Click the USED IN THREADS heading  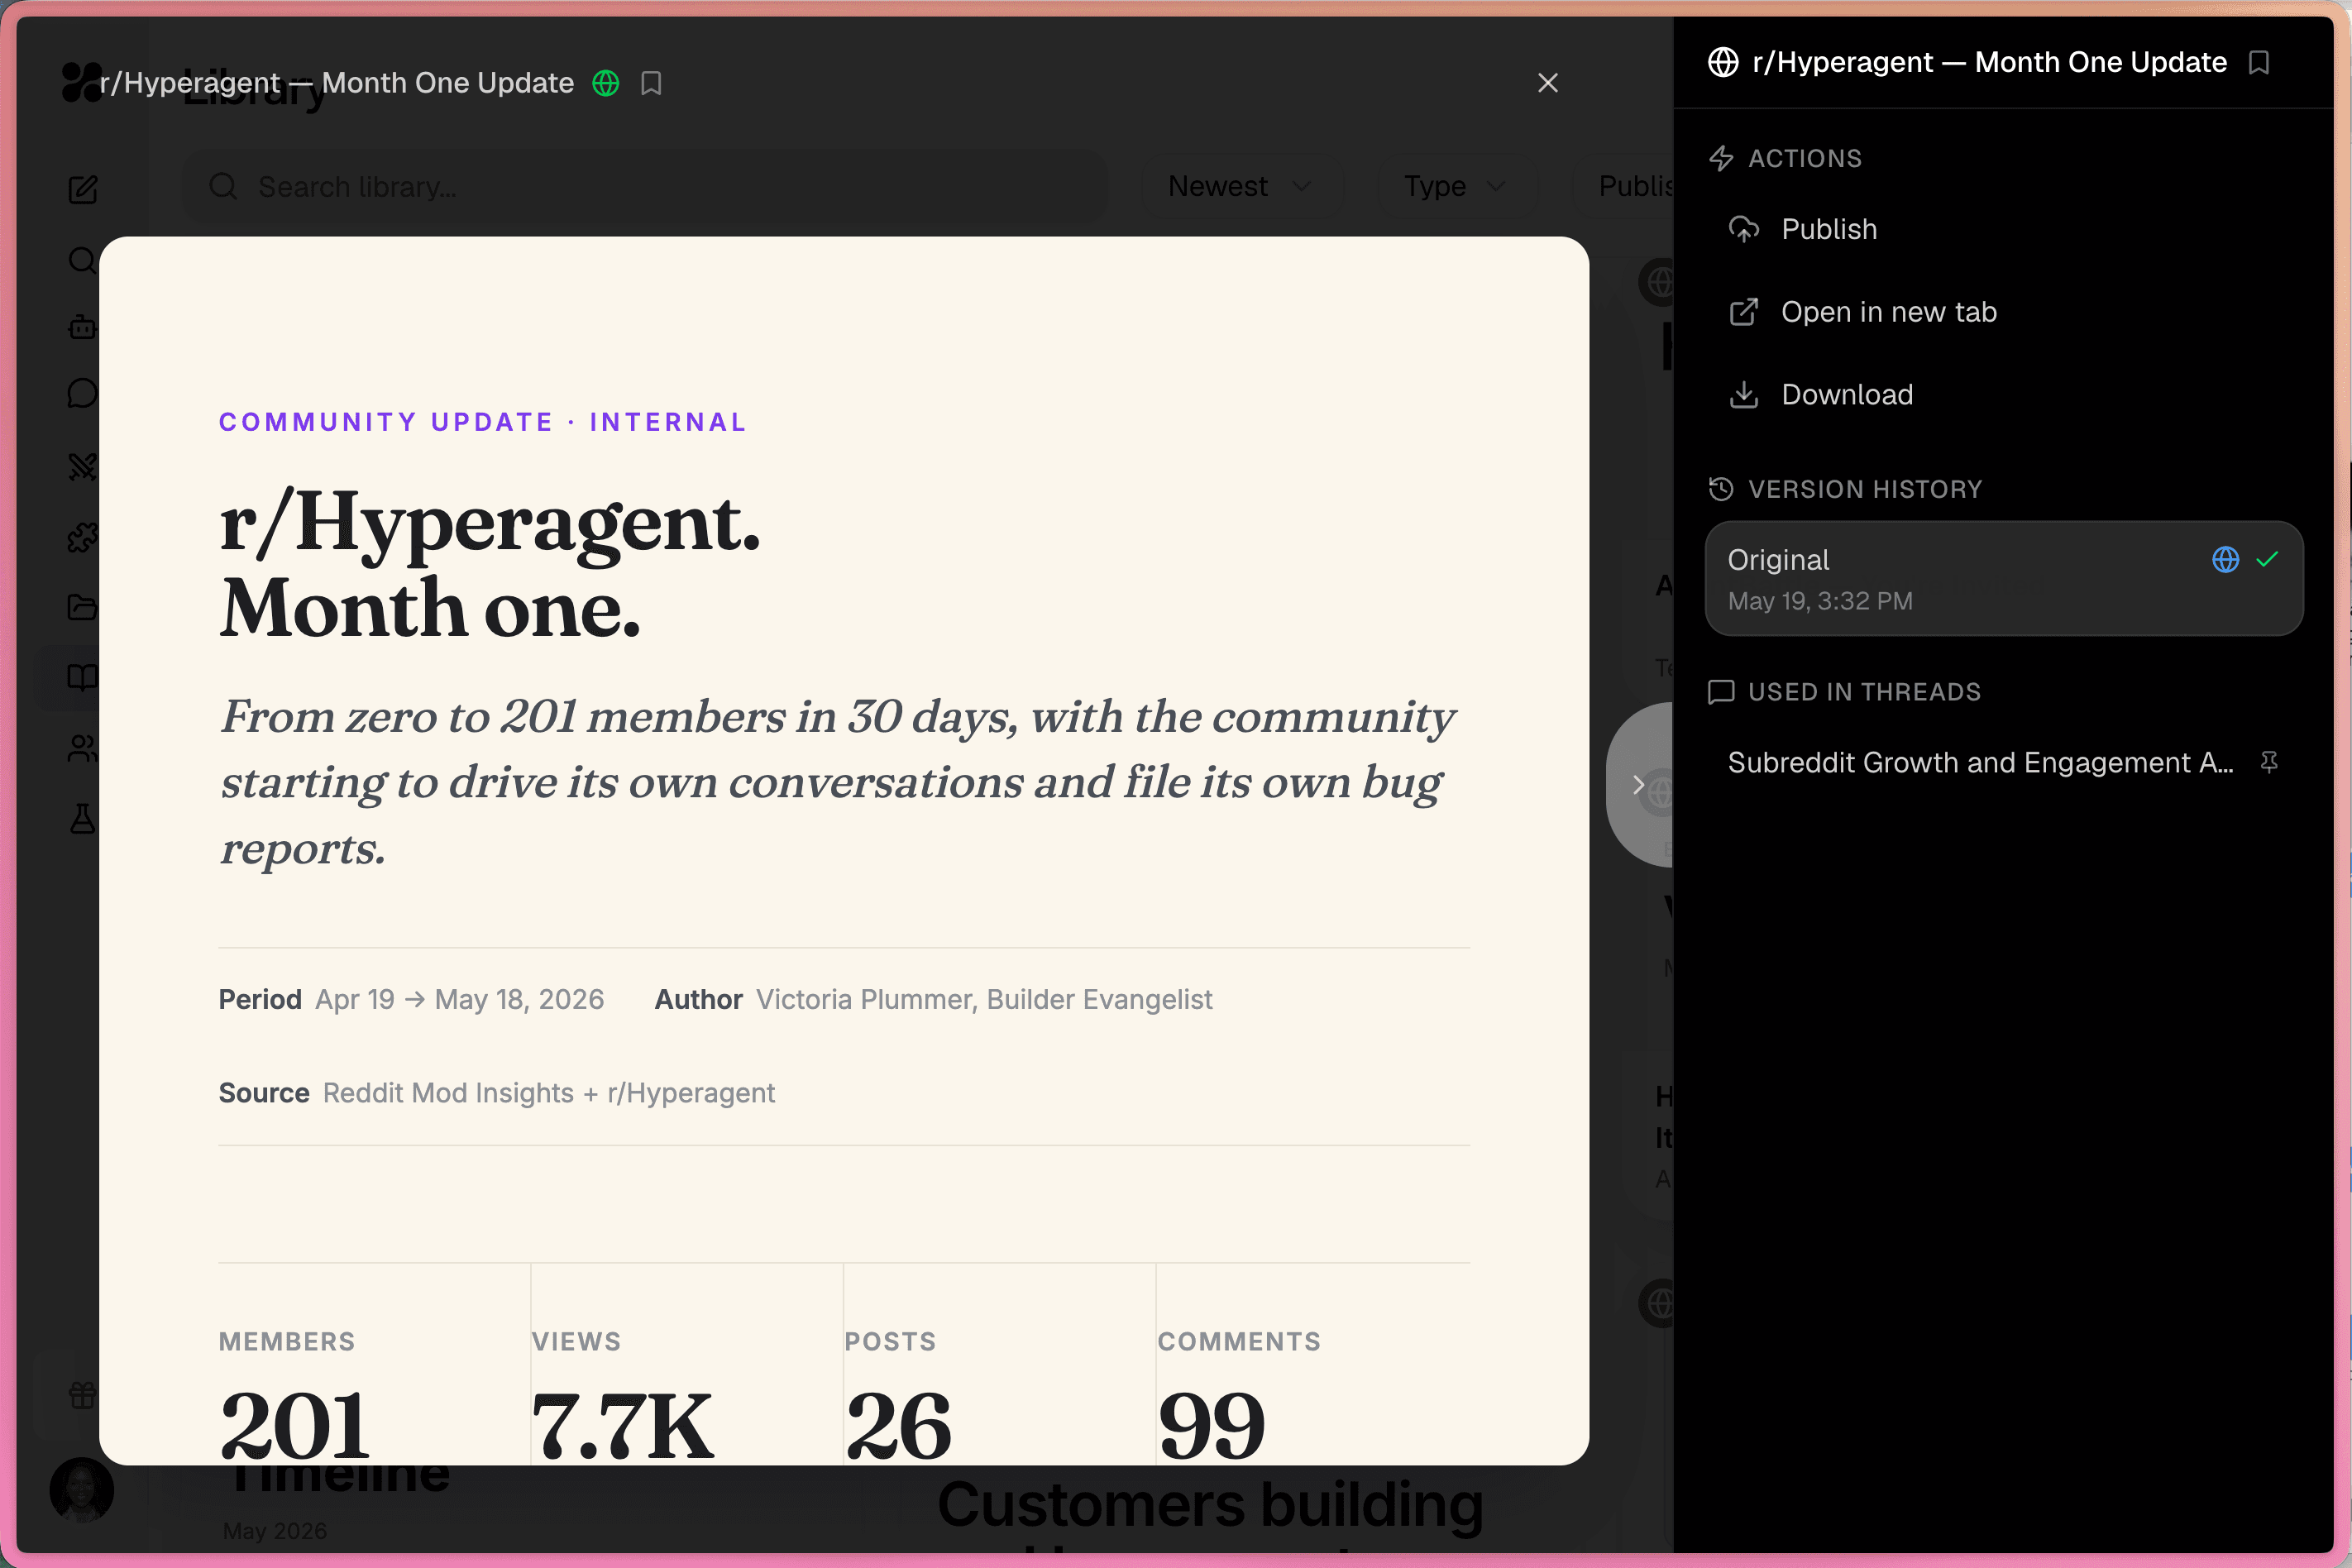[1864, 692]
